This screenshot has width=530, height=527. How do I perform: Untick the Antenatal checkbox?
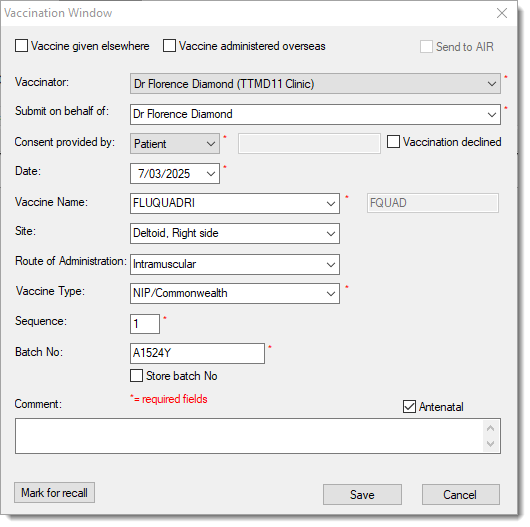pyautogui.click(x=409, y=406)
